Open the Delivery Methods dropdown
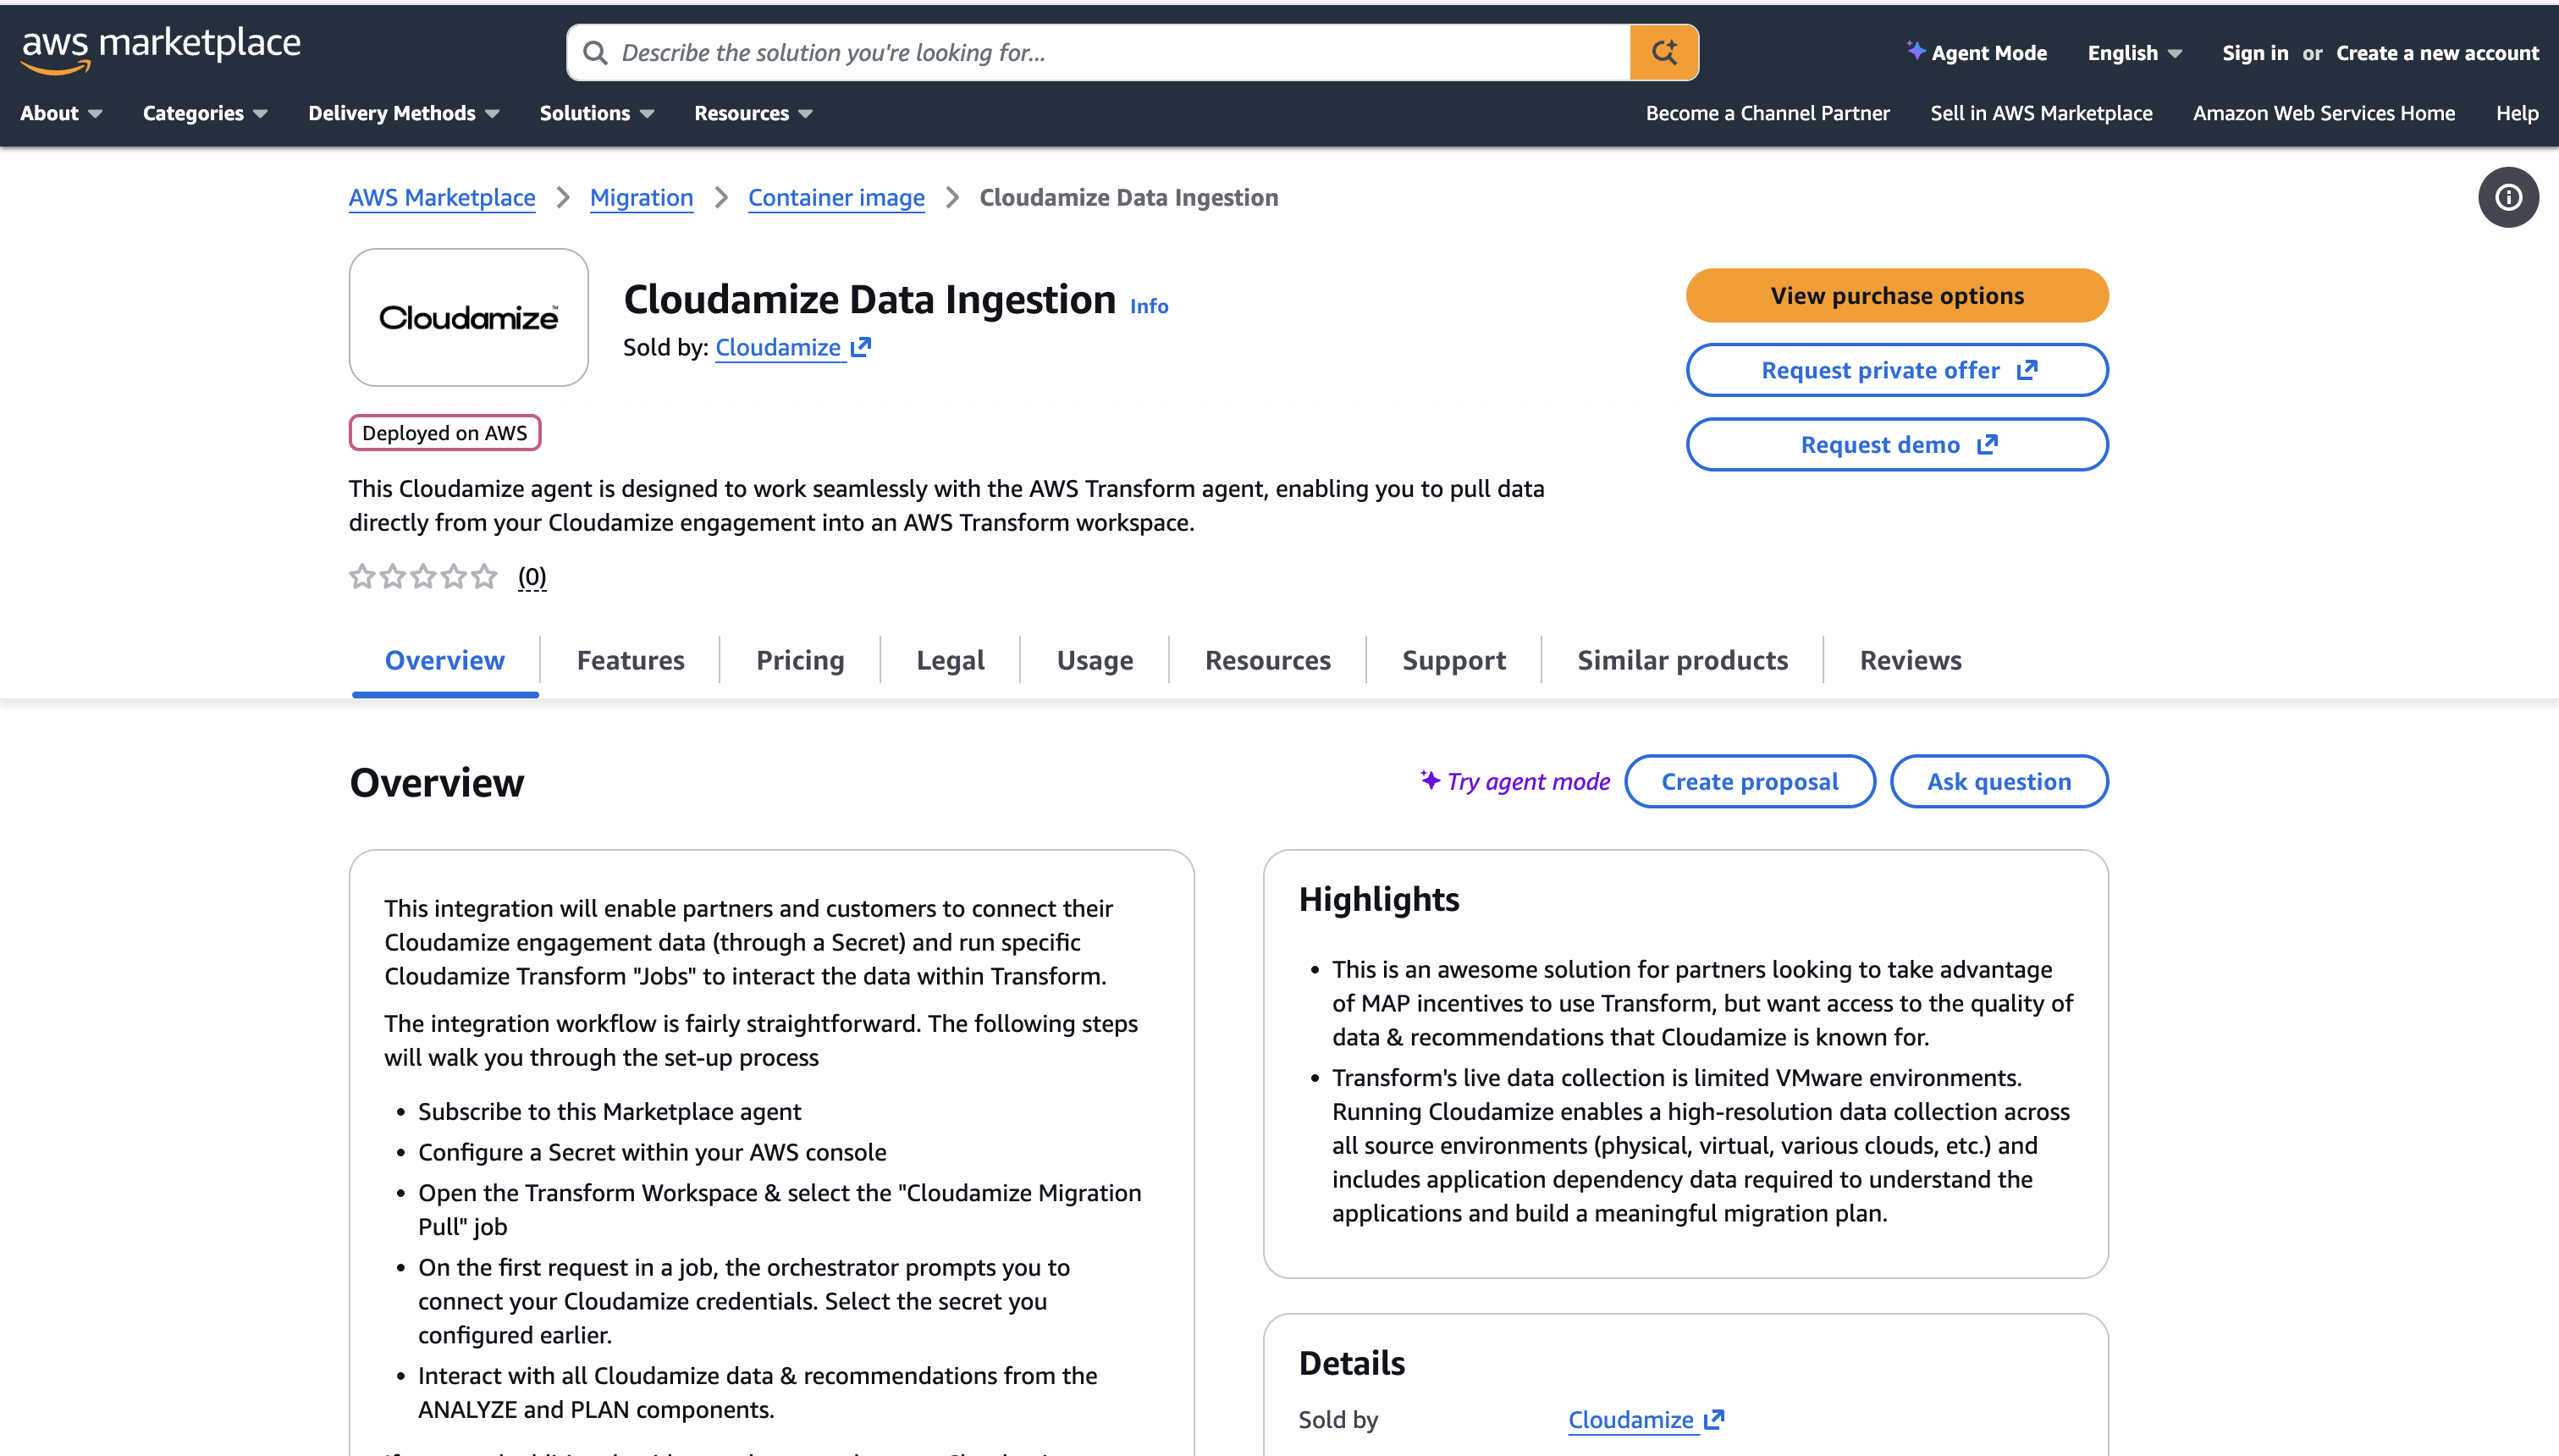 [403, 113]
